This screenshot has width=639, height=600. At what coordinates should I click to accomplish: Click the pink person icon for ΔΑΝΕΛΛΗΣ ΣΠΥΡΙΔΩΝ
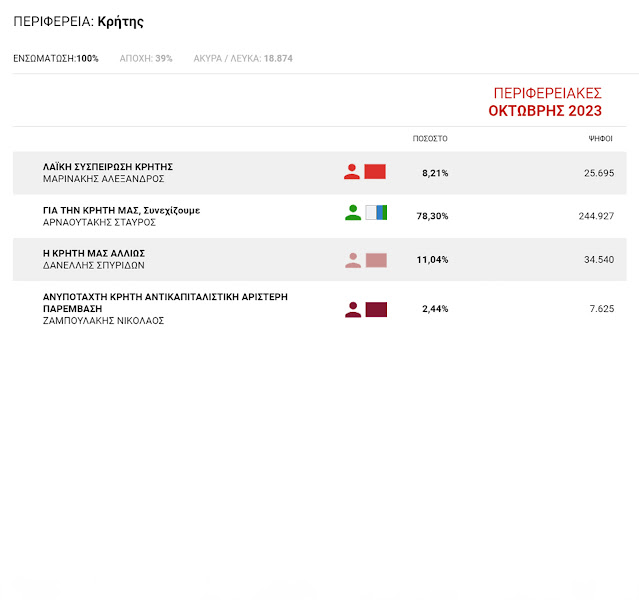353,260
